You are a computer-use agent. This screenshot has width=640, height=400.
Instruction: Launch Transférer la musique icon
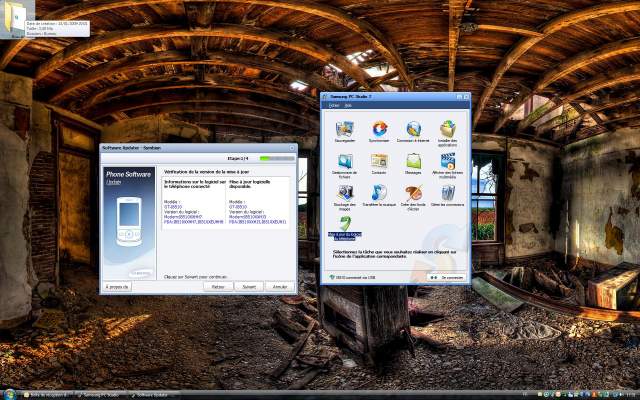point(379,192)
